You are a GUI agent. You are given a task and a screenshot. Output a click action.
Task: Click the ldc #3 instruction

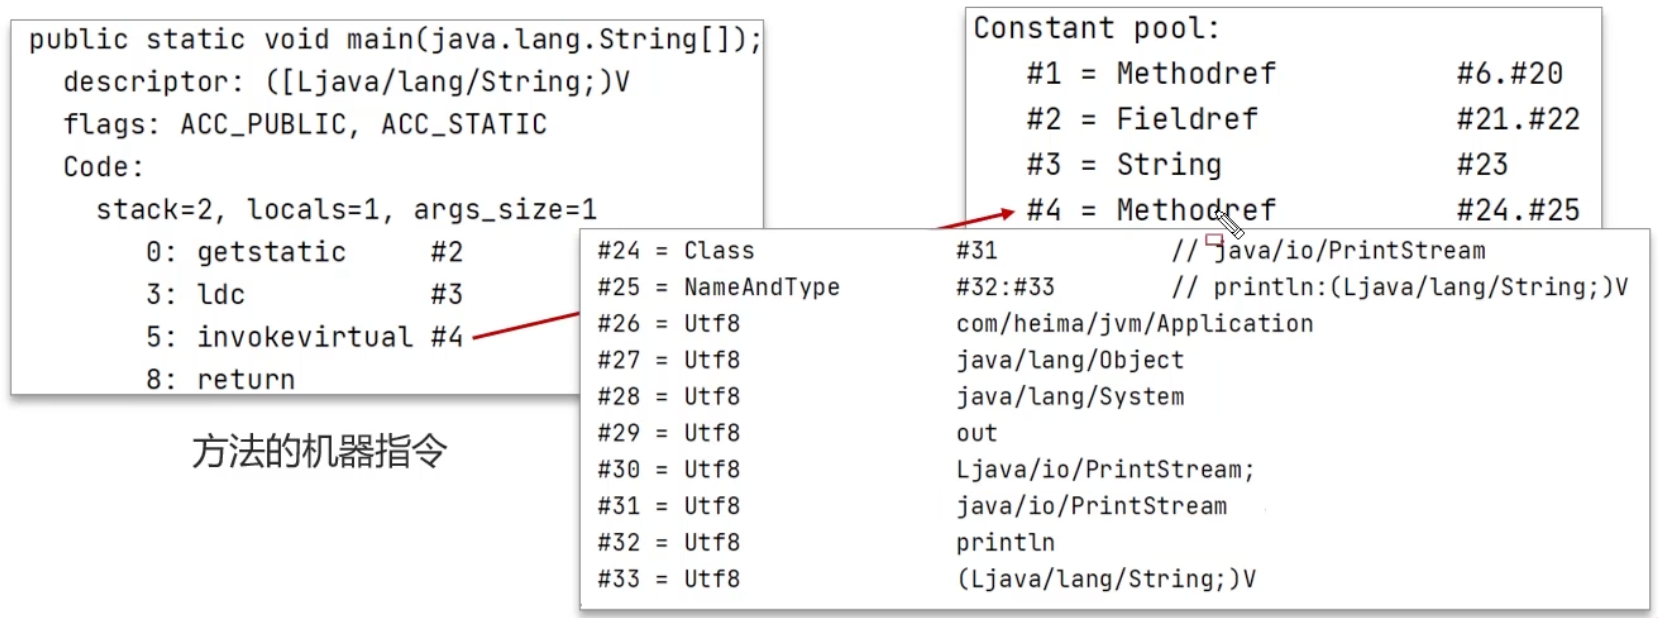tap(304, 295)
